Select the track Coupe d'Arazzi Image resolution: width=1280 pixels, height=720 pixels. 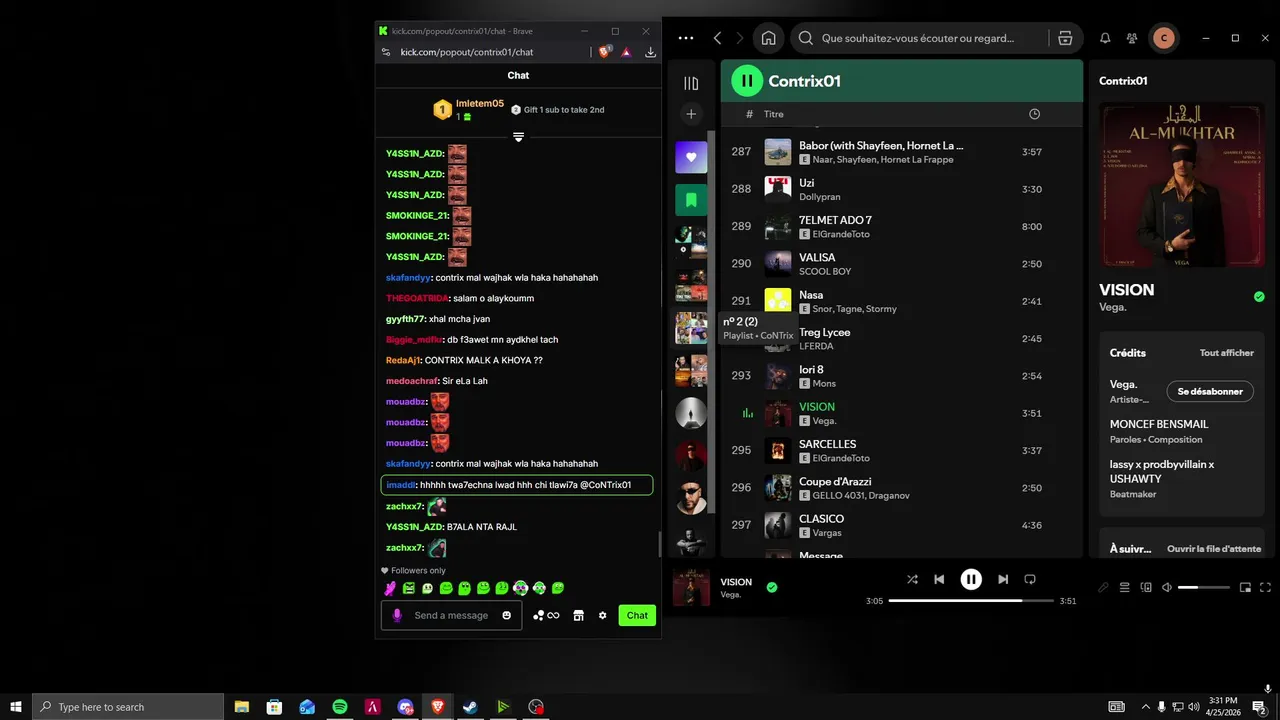coord(902,488)
